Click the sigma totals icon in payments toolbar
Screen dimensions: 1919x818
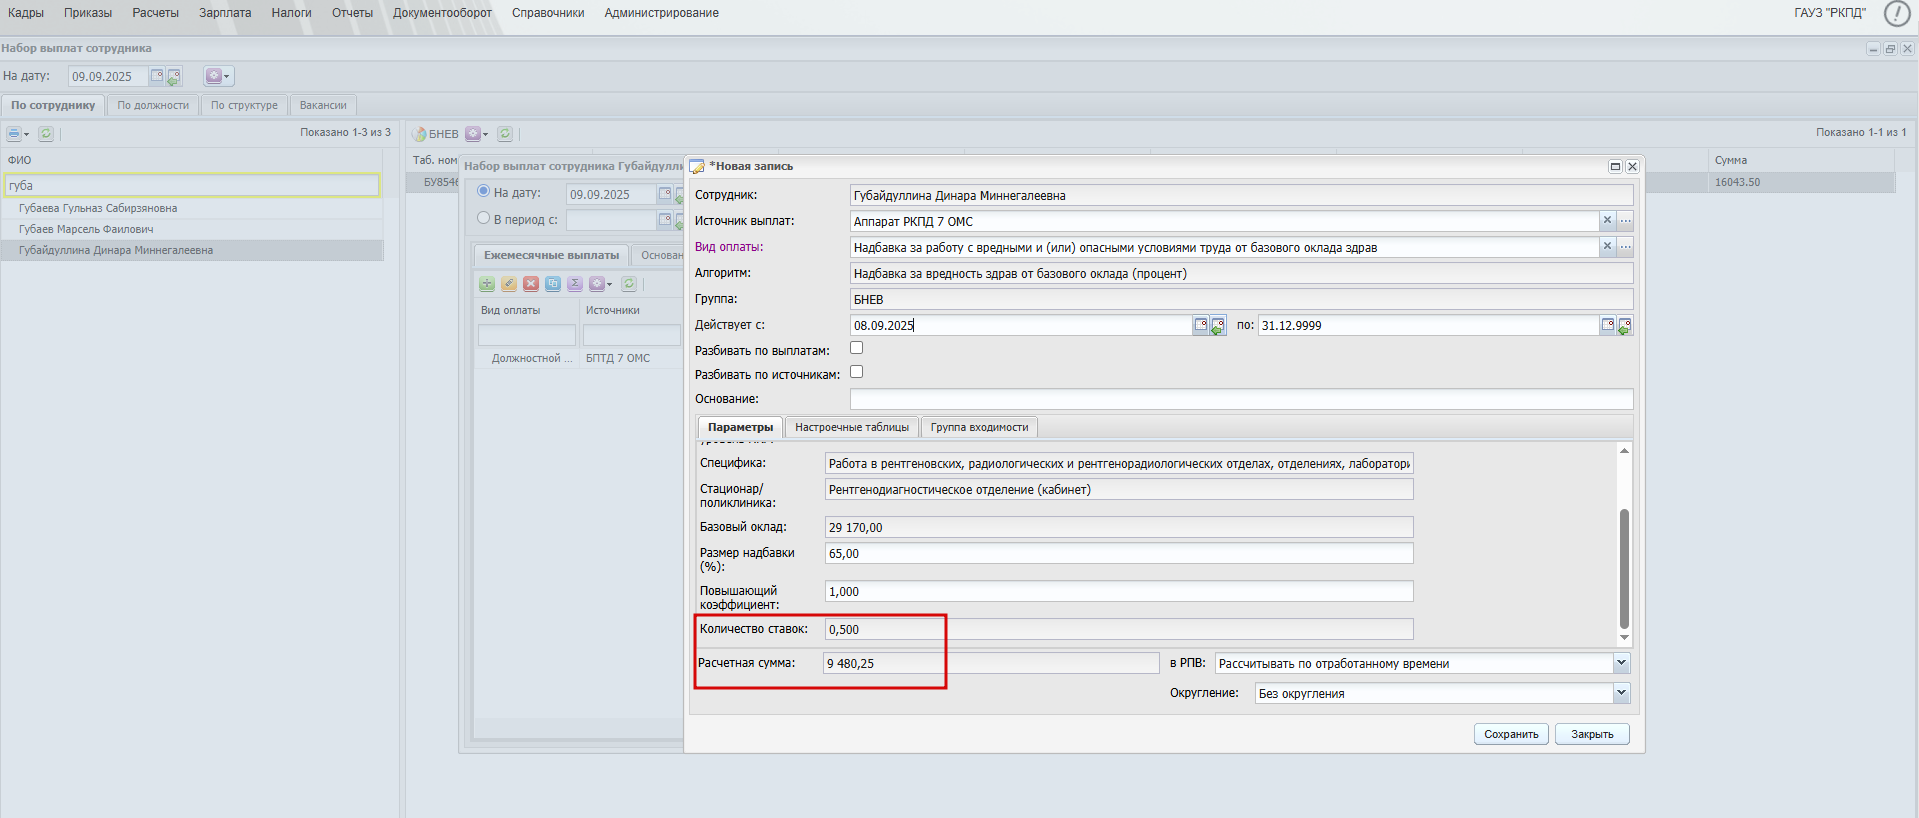[x=575, y=284]
